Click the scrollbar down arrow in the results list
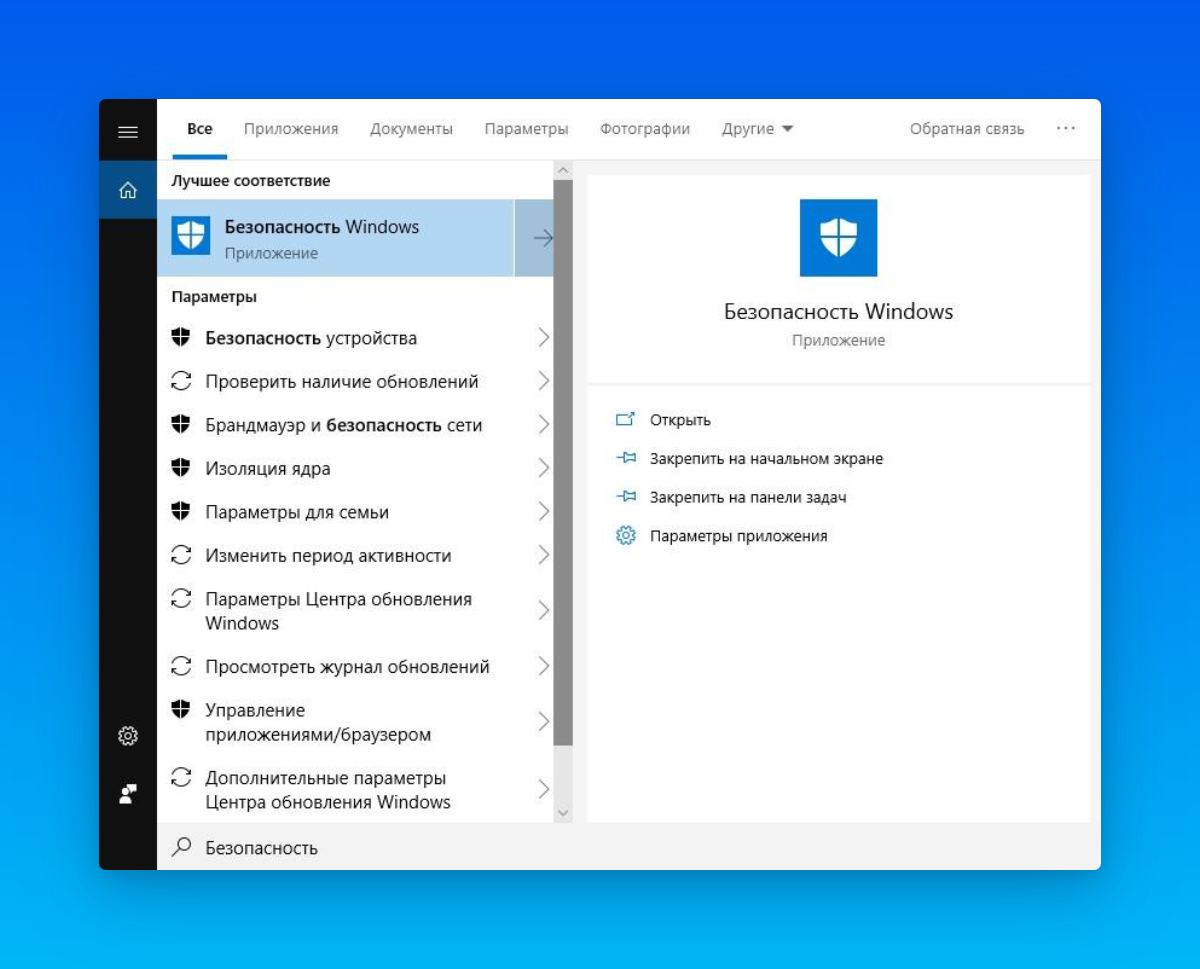The image size is (1200, 969). pyautogui.click(x=563, y=813)
